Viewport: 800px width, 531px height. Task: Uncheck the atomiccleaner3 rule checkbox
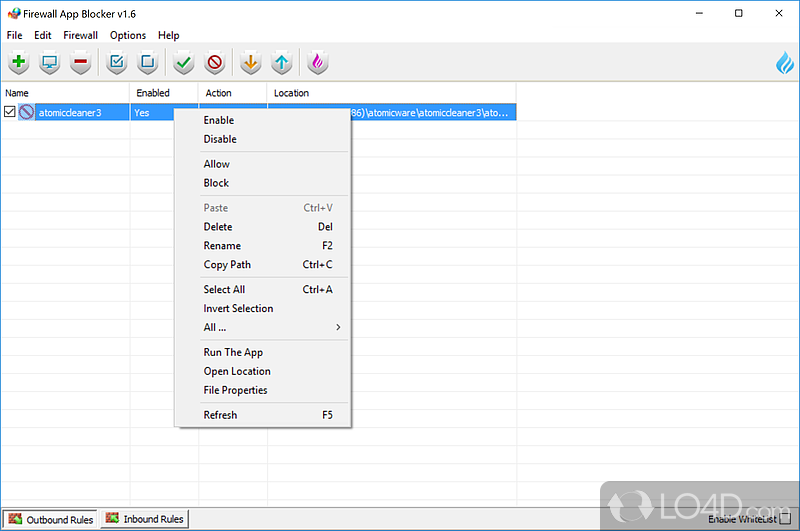(10, 113)
